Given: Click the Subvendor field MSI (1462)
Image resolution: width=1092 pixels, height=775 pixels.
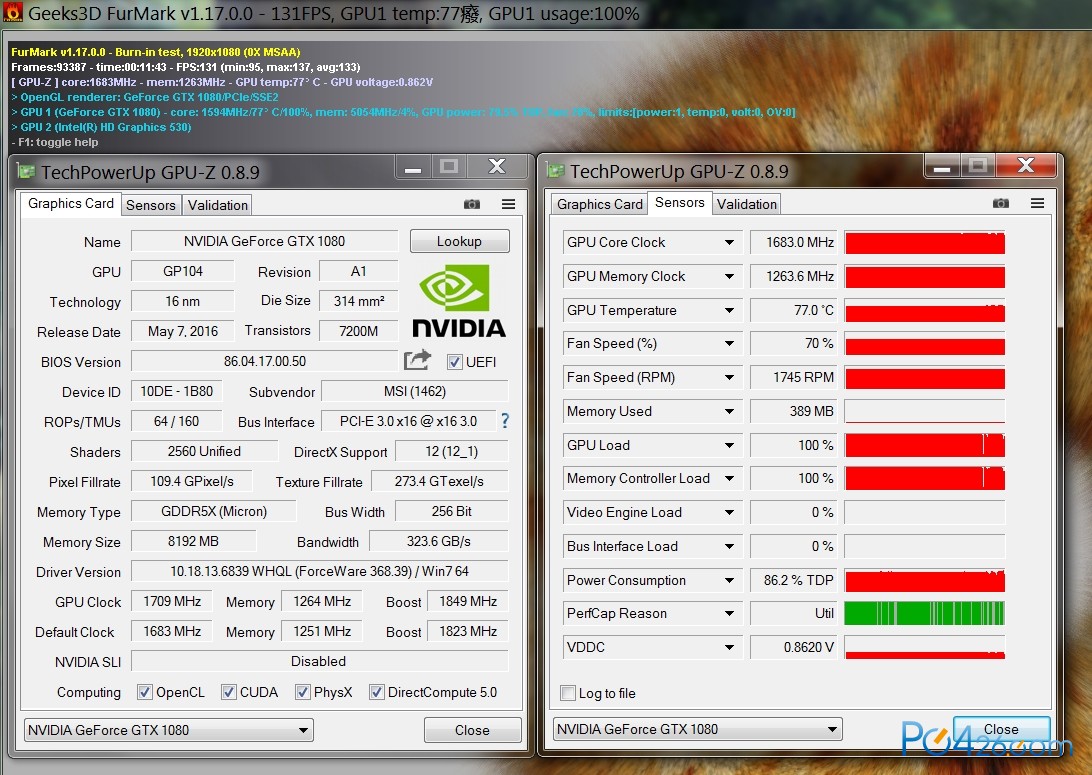Looking at the screenshot, I should [414, 392].
